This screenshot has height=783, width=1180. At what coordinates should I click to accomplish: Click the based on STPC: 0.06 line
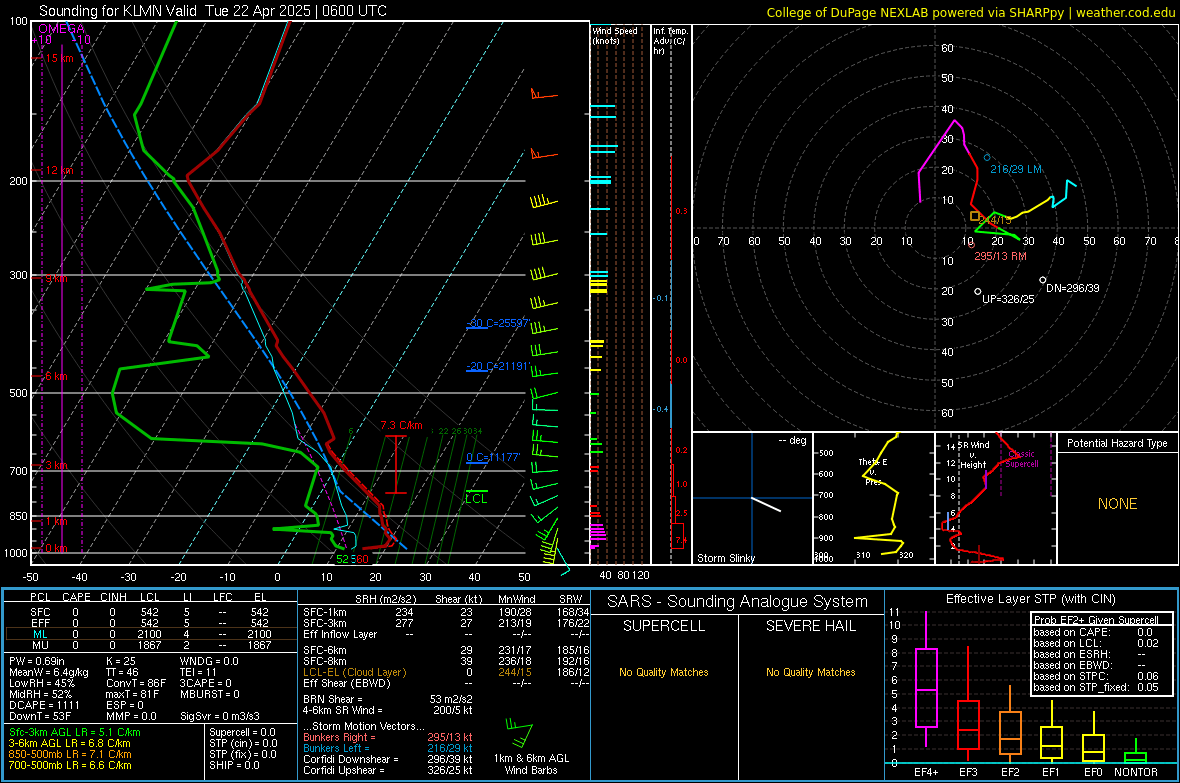point(1096,676)
